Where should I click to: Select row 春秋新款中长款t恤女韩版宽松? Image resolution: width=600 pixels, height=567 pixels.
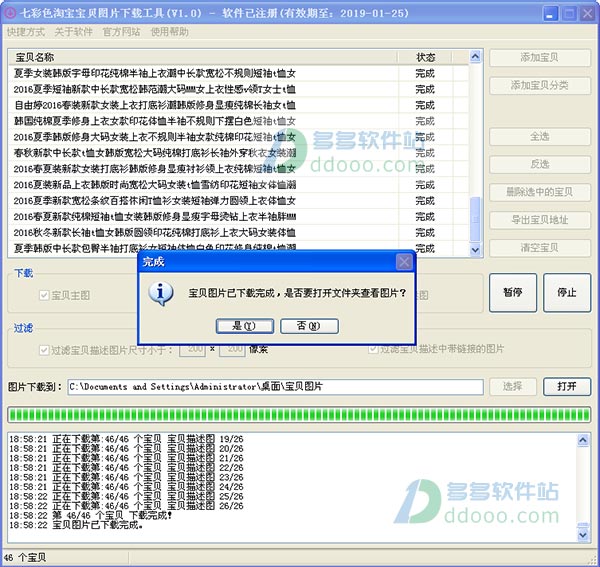238,153
